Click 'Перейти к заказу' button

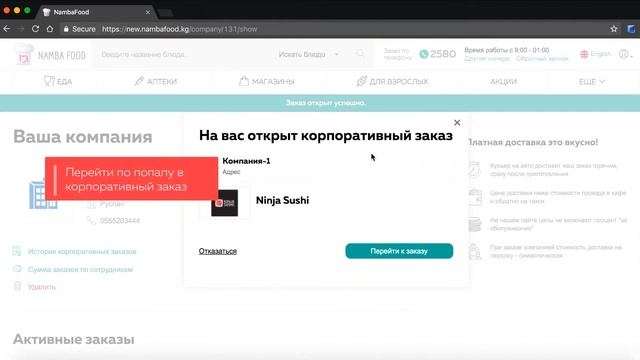tap(399, 251)
